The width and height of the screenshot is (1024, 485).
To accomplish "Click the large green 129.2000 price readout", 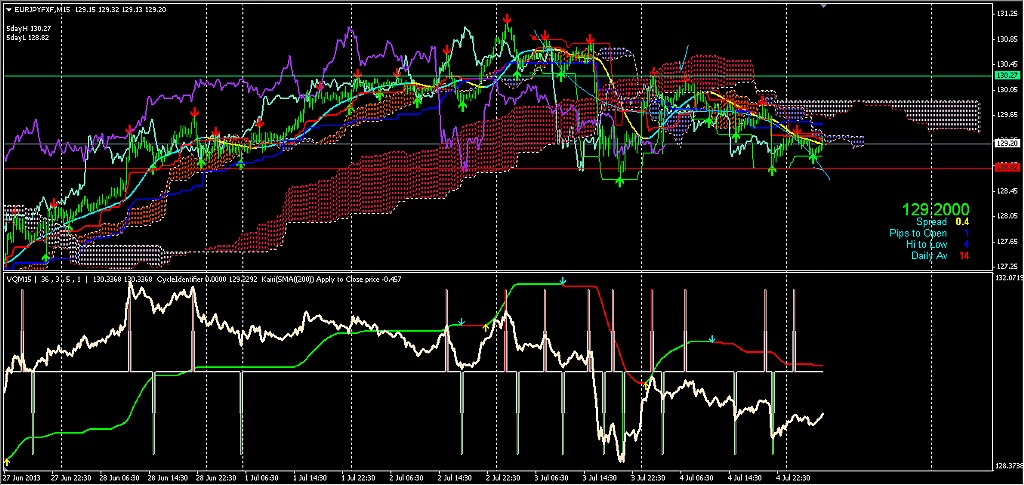I will (936, 210).
